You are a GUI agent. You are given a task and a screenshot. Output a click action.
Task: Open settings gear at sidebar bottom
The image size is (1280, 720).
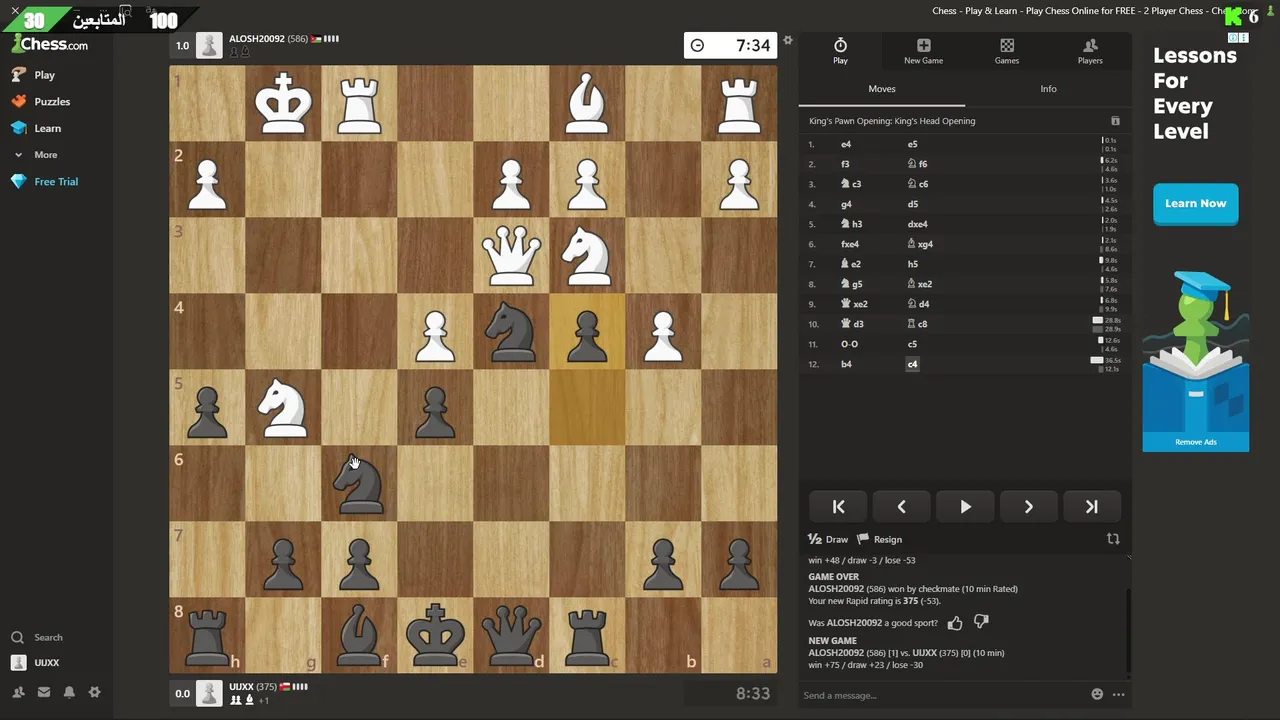[95, 692]
